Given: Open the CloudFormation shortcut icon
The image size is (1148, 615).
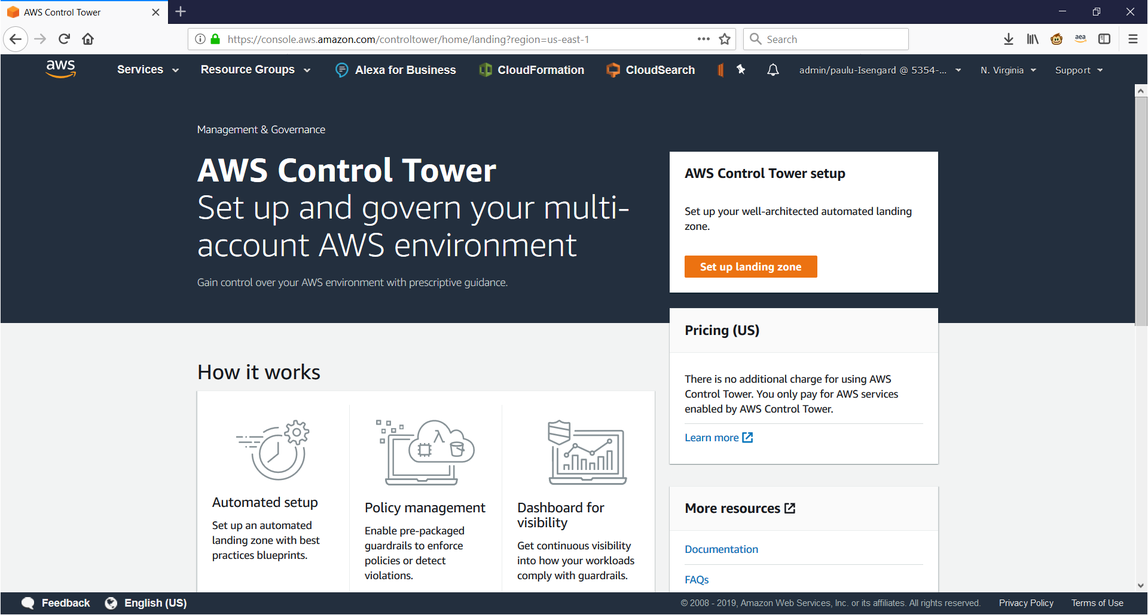Looking at the screenshot, I should tap(485, 70).
